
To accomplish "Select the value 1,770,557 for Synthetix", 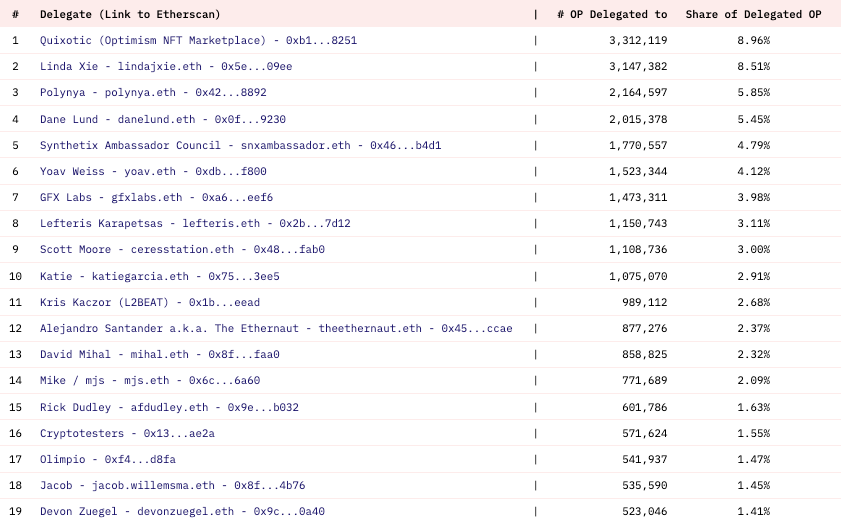I will click(x=638, y=145).
